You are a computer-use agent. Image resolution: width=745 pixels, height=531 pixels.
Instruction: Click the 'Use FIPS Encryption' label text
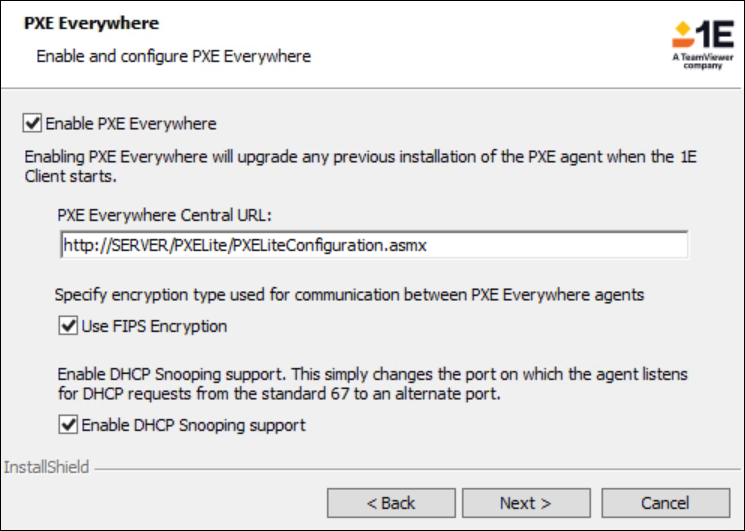coord(154,326)
